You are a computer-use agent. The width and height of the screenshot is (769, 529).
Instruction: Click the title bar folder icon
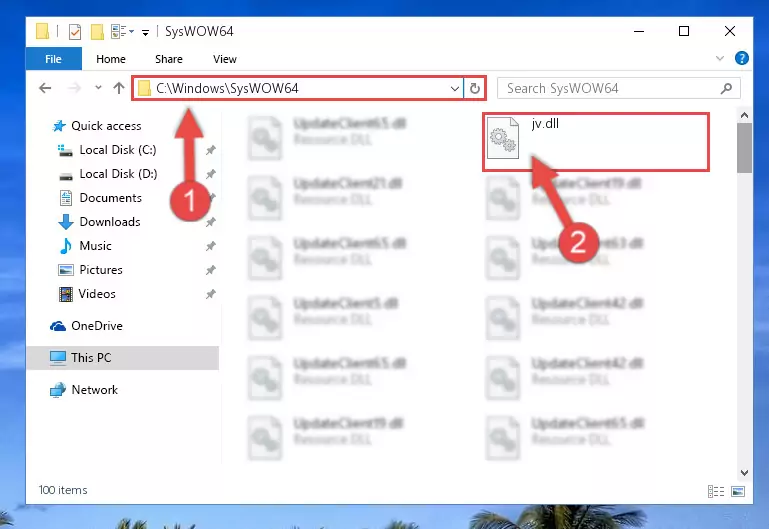[x=42, y=31]
